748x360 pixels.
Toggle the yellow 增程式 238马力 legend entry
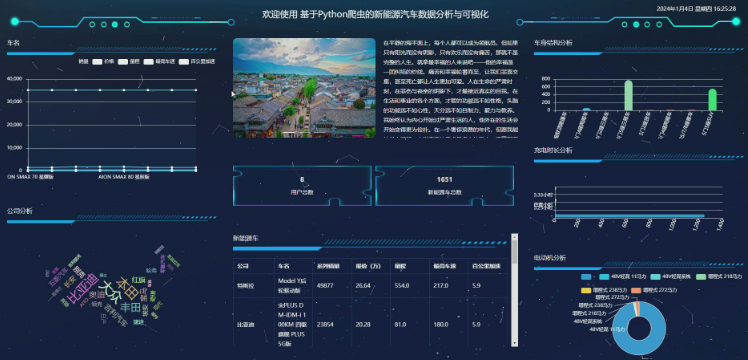coord(603,290)
